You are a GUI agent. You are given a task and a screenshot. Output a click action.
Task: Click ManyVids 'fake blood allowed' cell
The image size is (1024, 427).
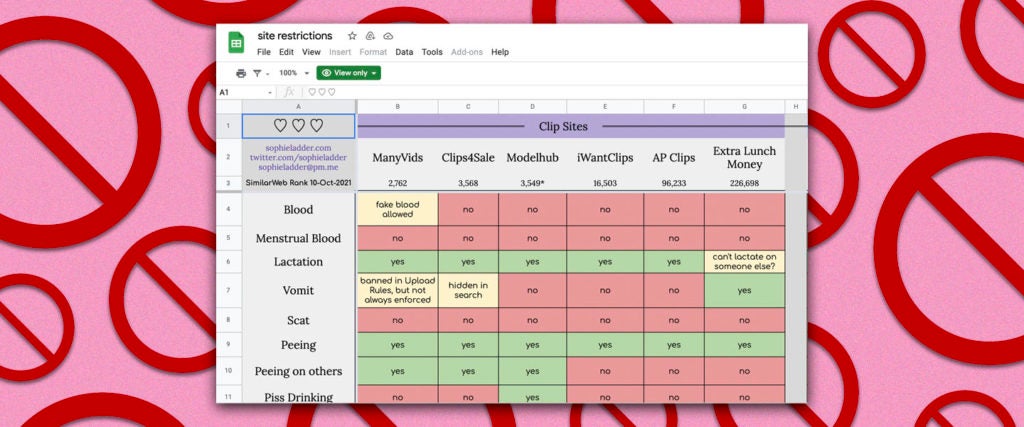point(397,209)
